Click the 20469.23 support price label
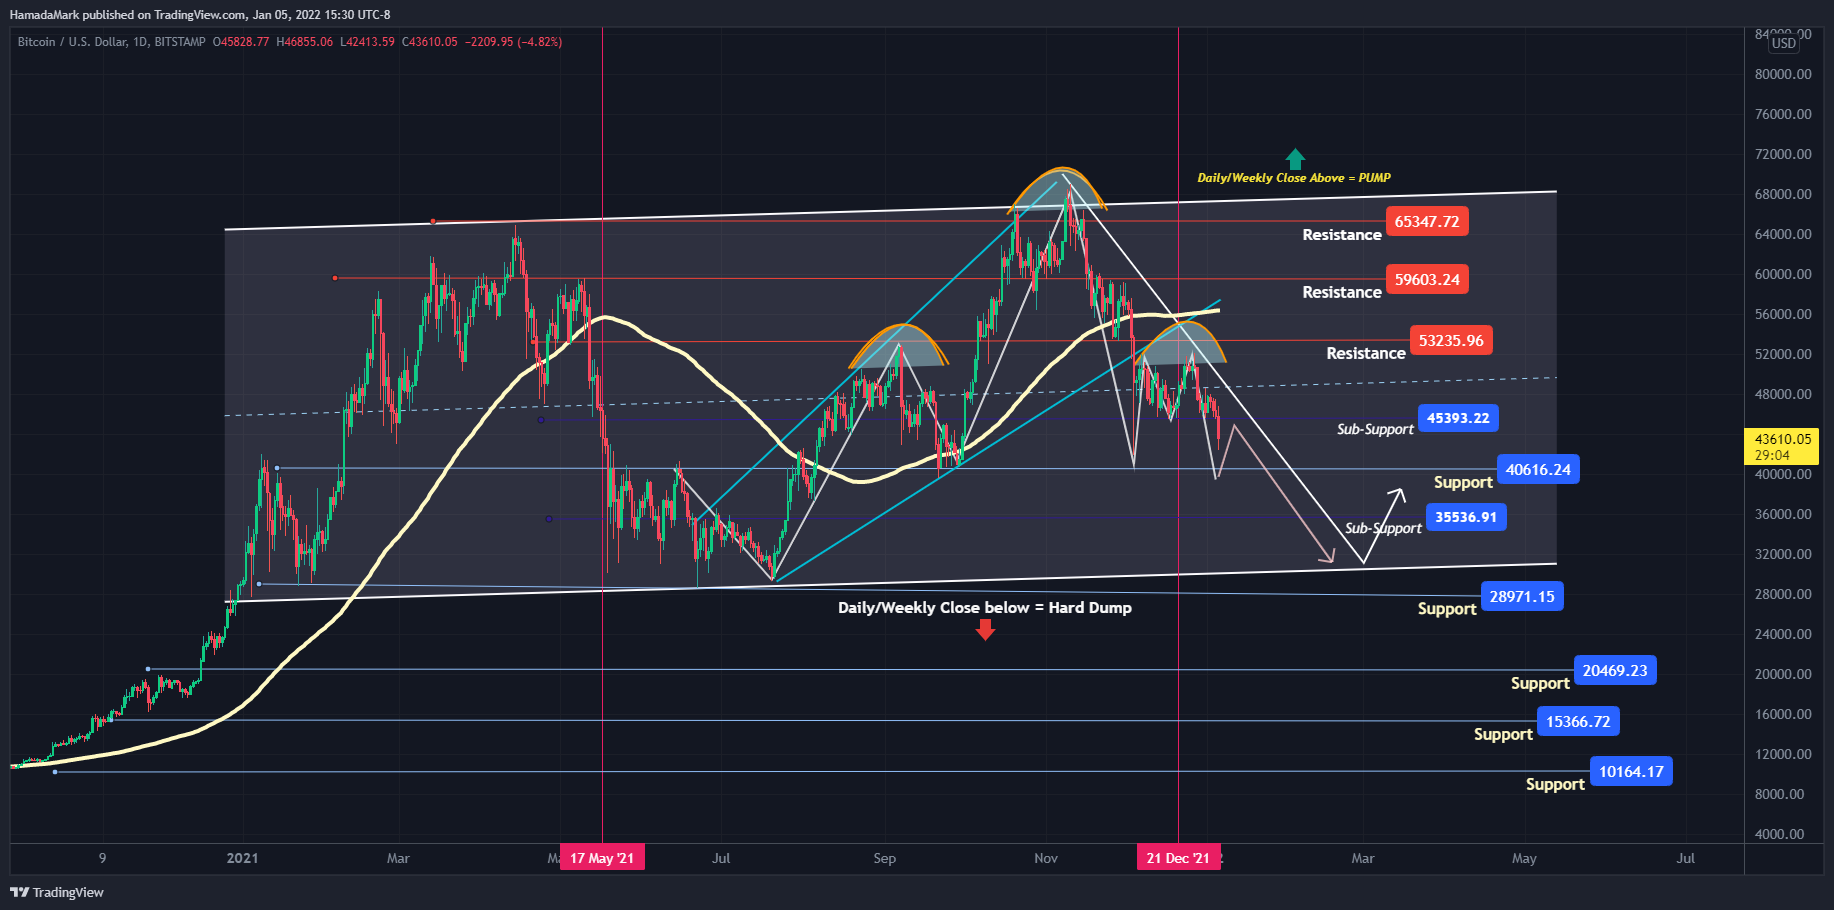 click(1615, 670)
